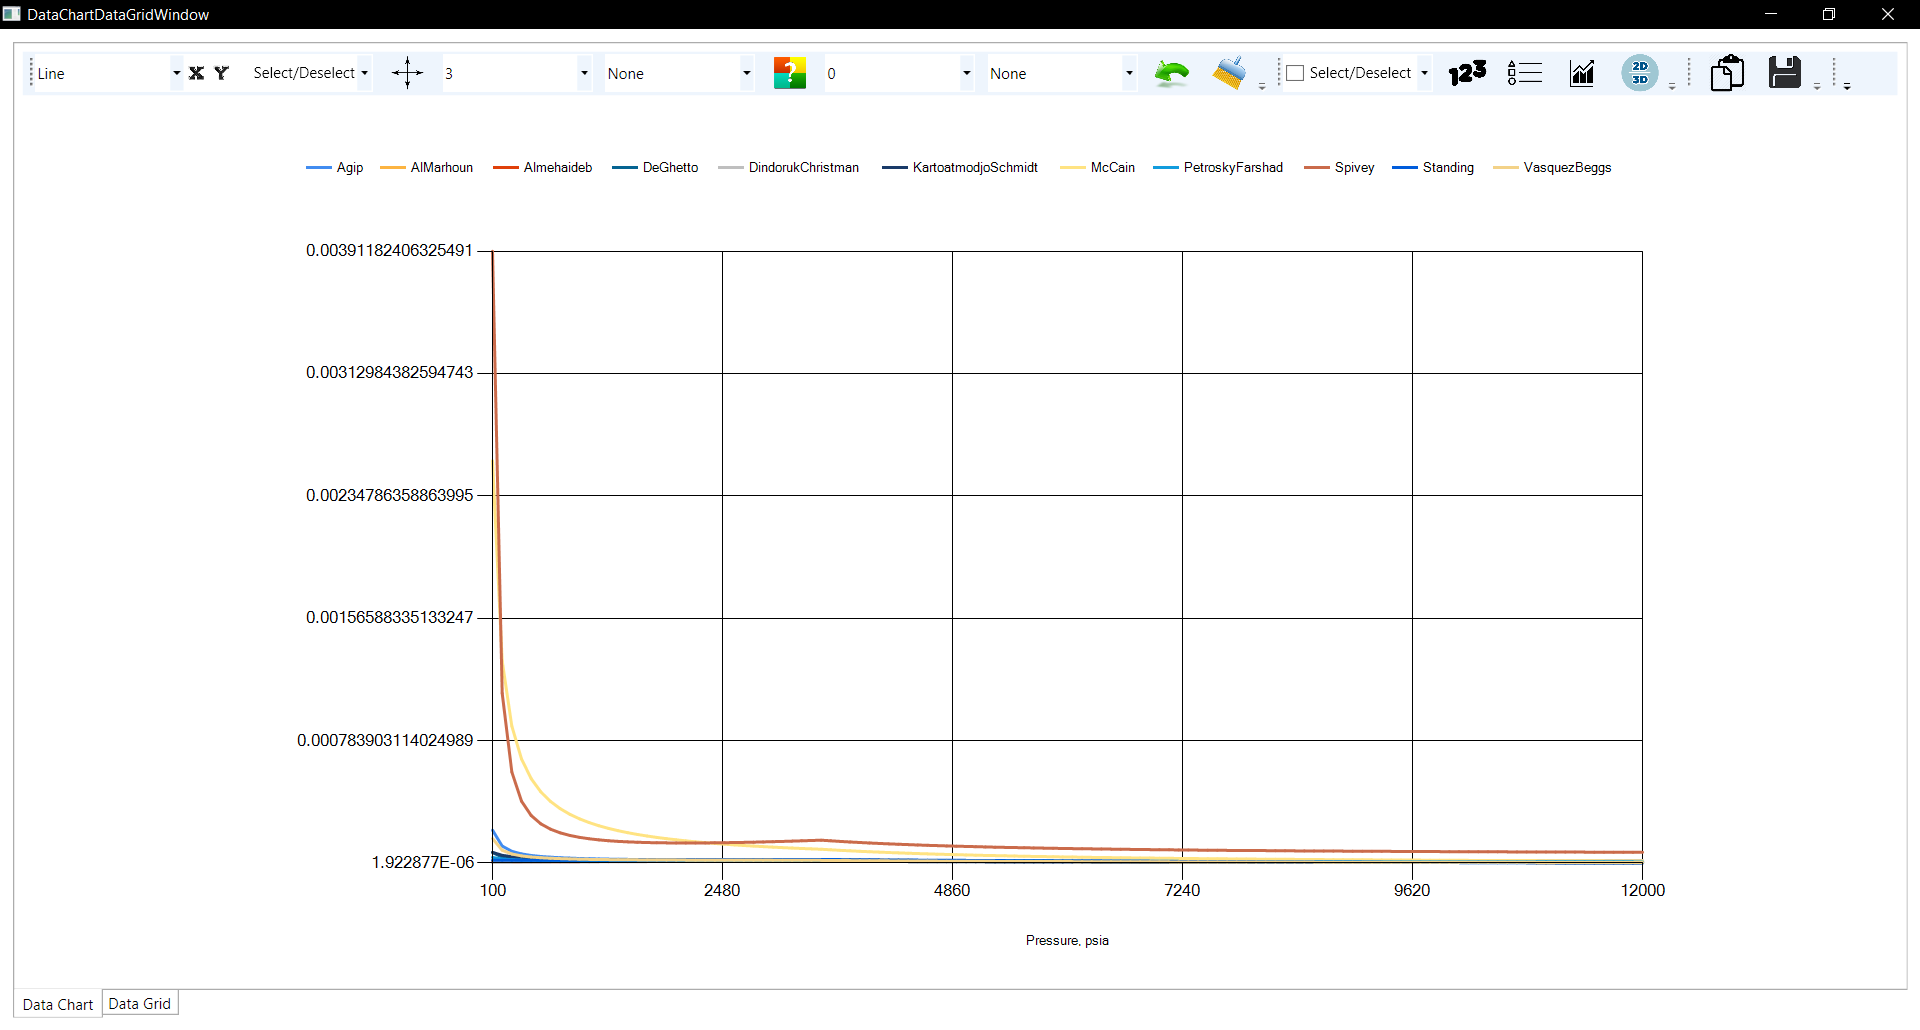Select the Data Chart tab
The image size is (1920, 1030).
58,1004
